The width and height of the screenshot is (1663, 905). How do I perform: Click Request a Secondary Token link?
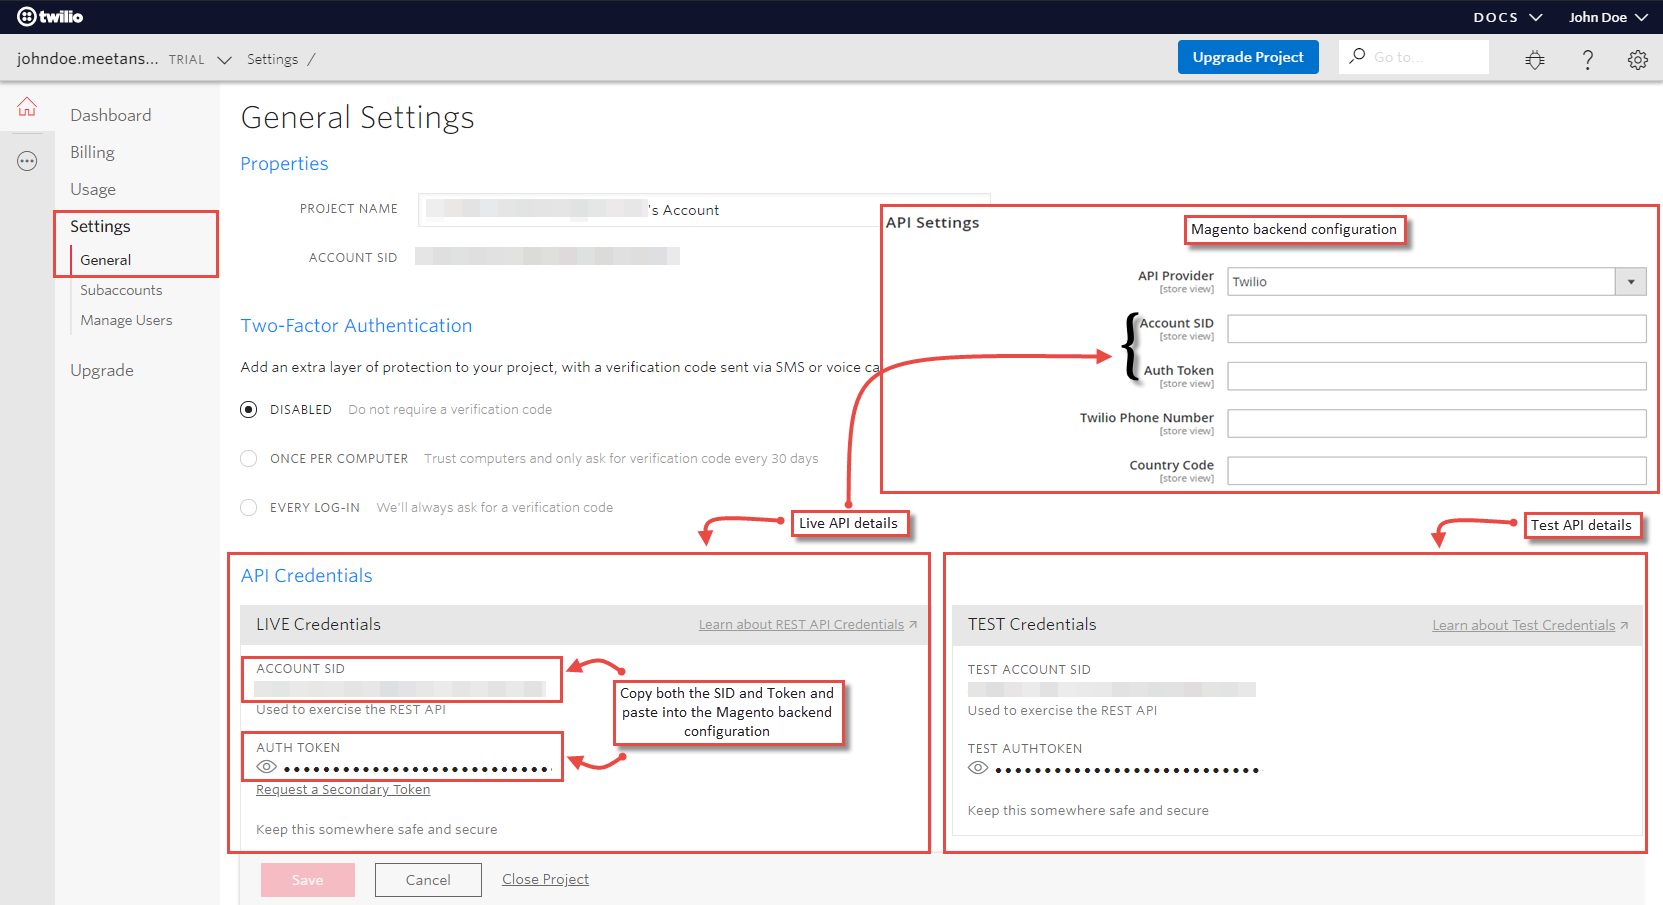pos(343,789)
